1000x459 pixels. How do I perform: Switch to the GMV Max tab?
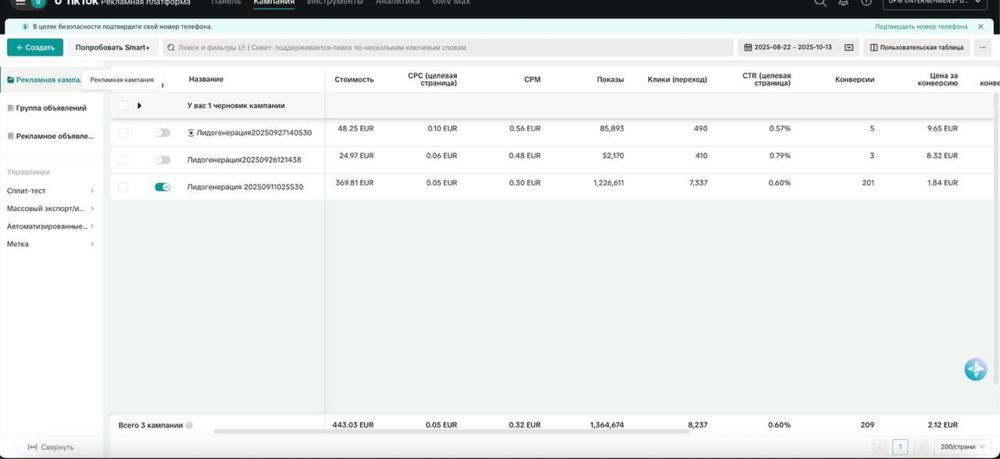(451, 3)
